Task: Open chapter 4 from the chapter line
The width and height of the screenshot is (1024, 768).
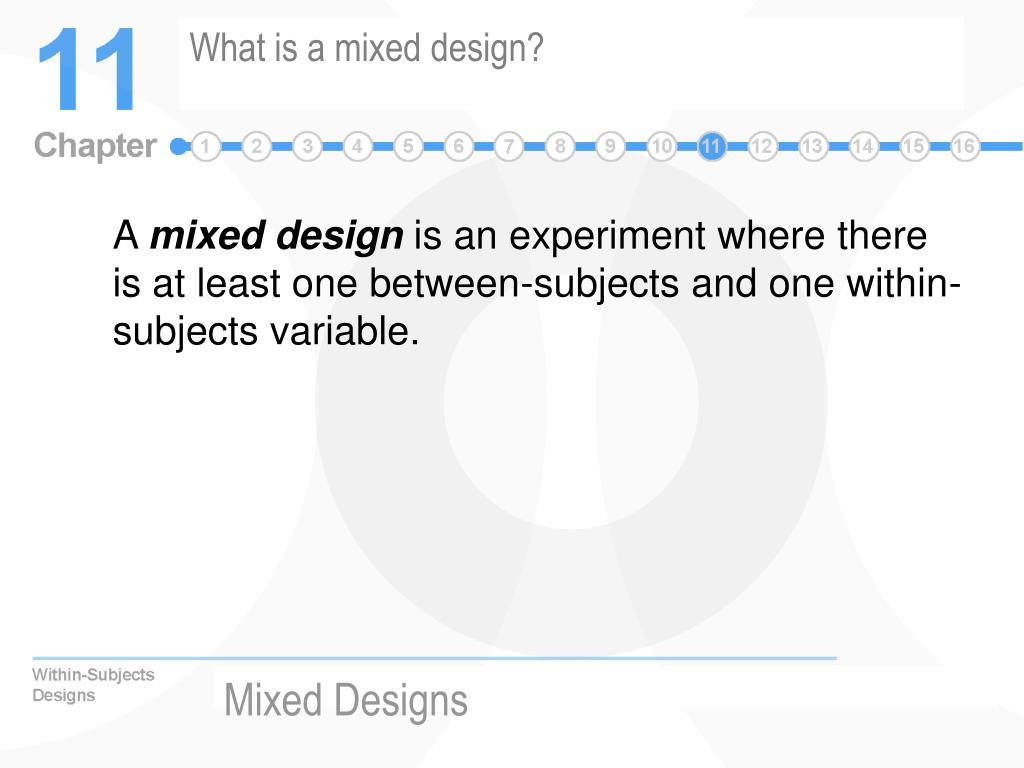Action: point(357,146)
